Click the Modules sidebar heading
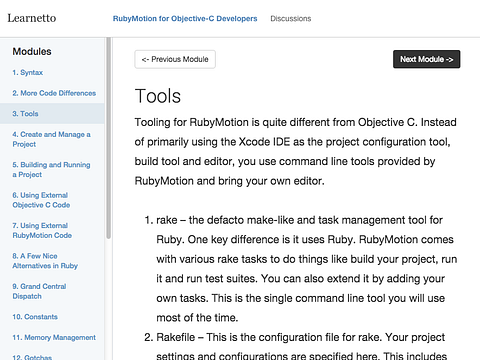The height and width of the screenshot is (360, 480). click(32, 51)
